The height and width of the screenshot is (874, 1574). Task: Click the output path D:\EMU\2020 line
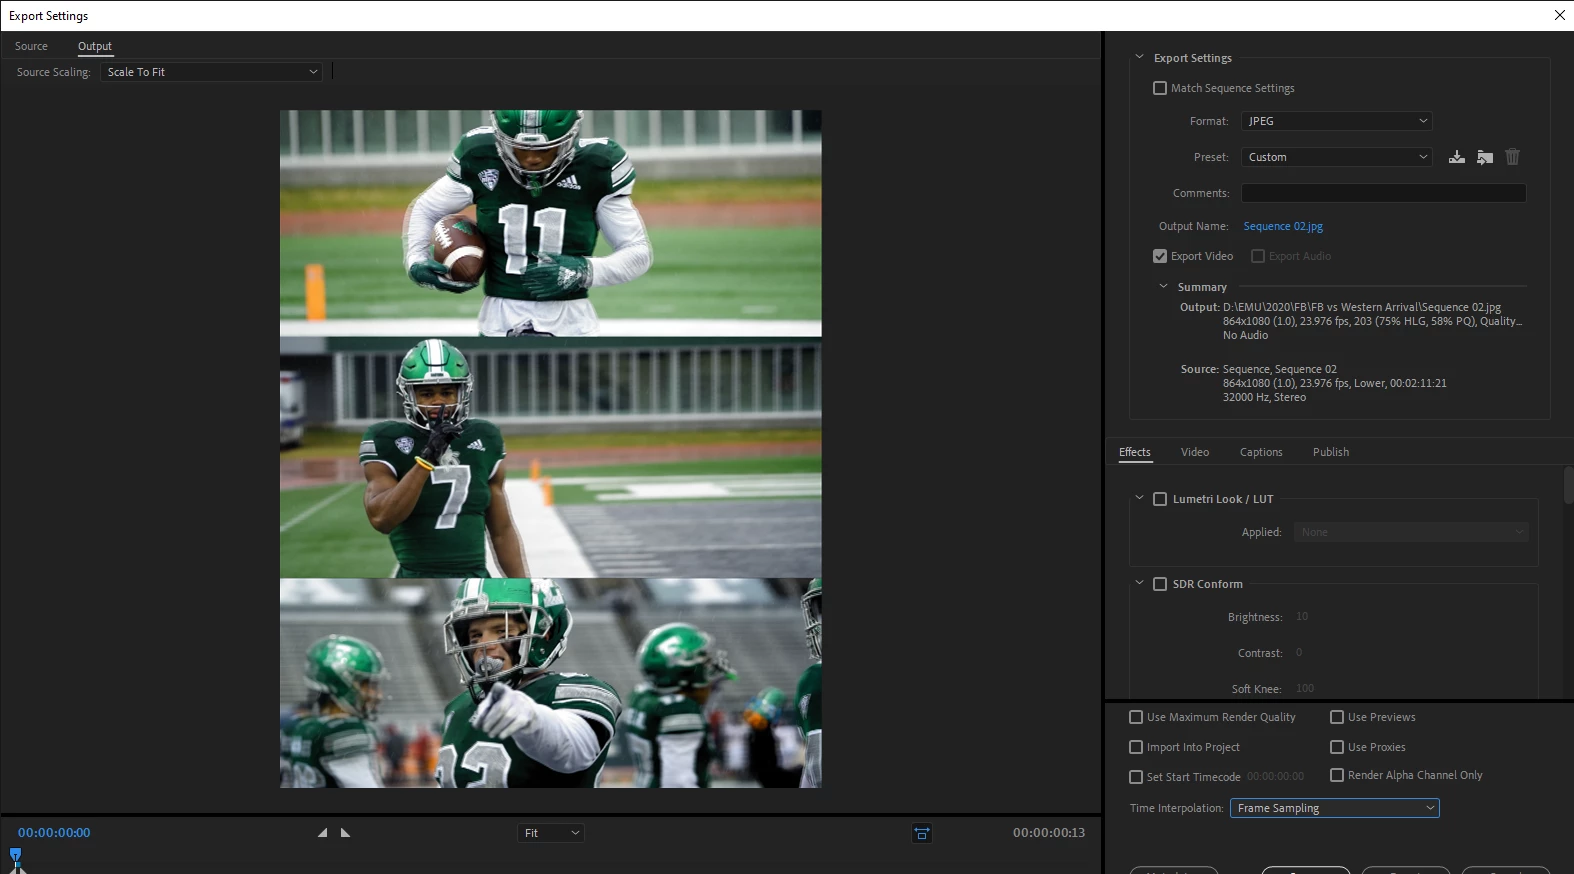click(x=1362, y=307)
